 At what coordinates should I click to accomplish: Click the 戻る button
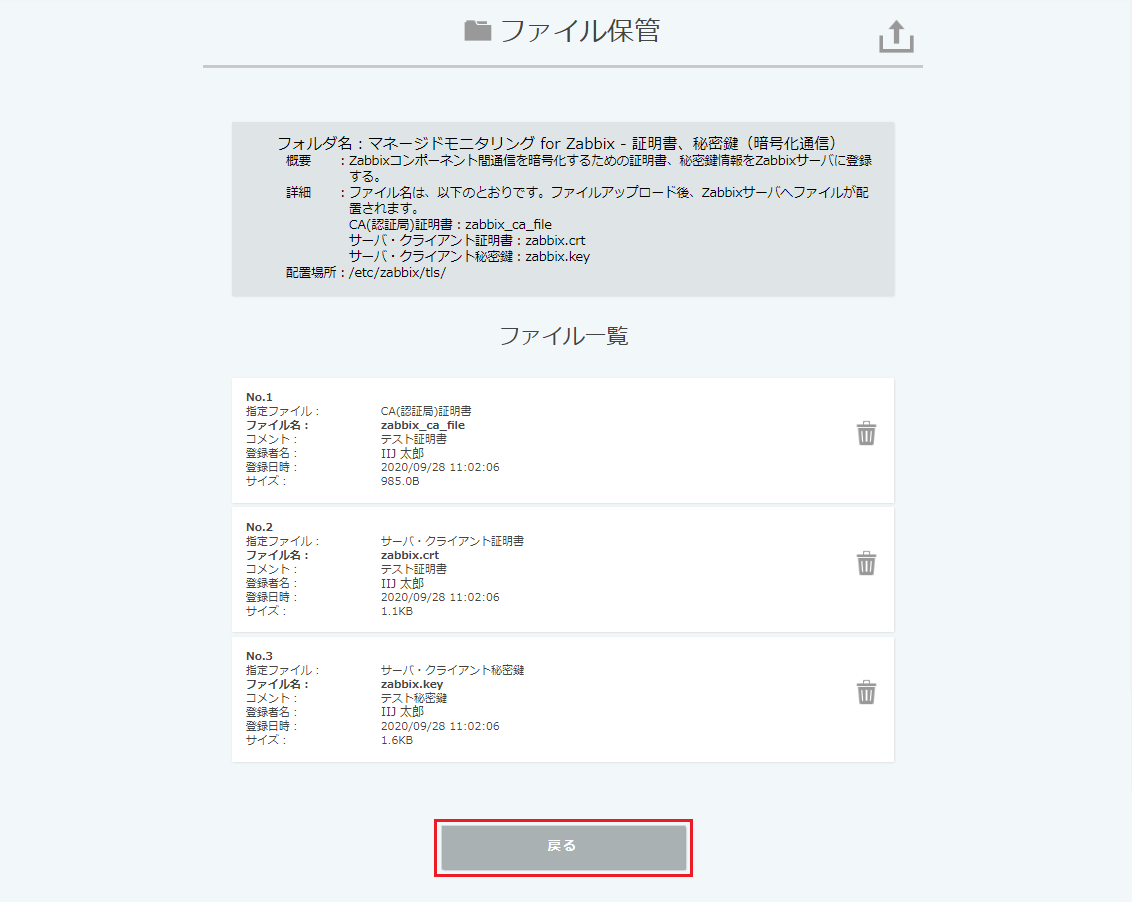pos(563,847)
